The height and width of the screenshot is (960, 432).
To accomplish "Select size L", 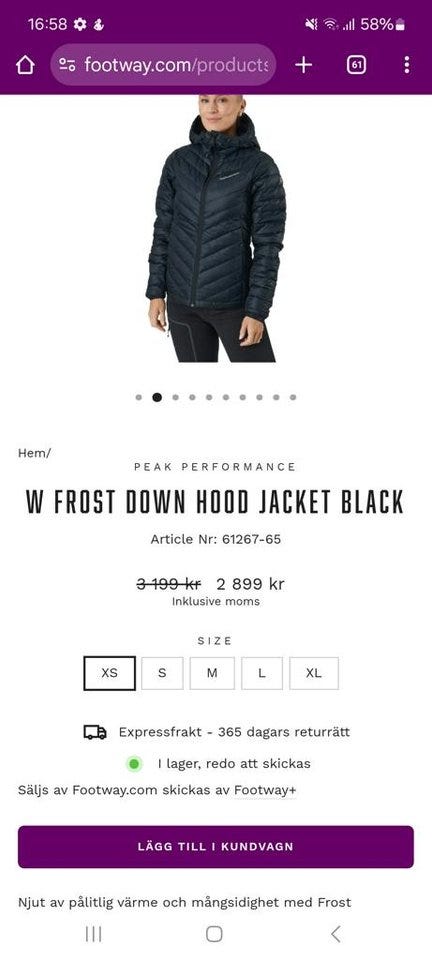I will coord(262,673).
